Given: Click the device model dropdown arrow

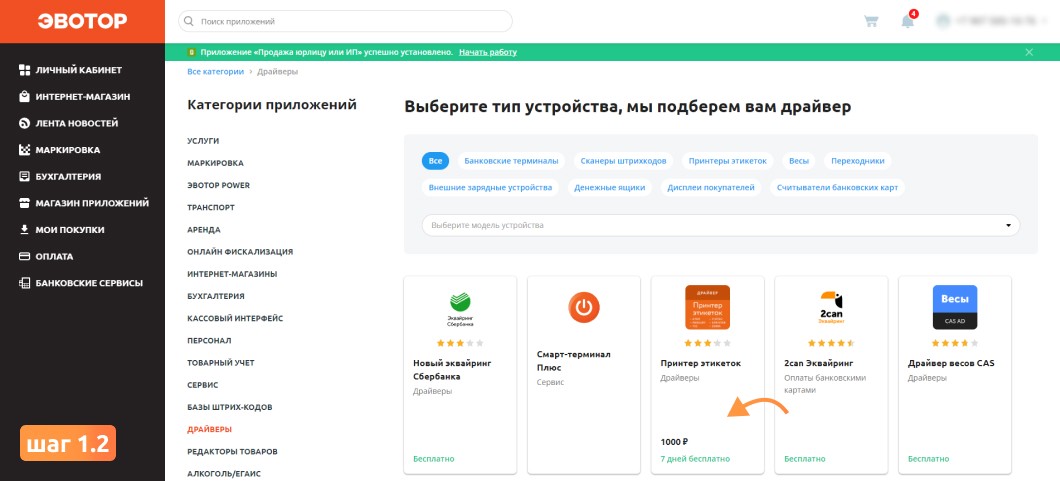Looking at the screenshot, I should tap(1008, 225).
